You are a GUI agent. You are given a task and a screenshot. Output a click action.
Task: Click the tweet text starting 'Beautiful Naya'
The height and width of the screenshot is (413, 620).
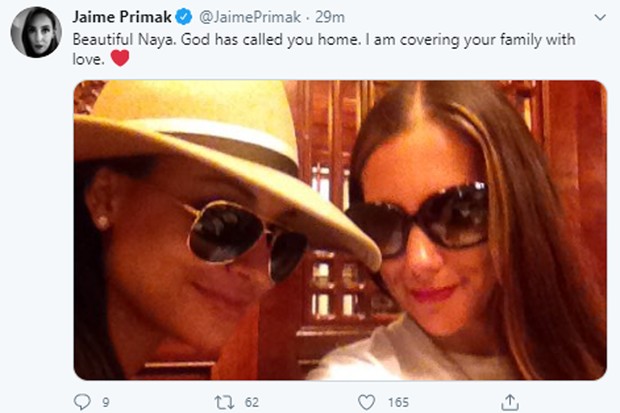coord(323,49)
